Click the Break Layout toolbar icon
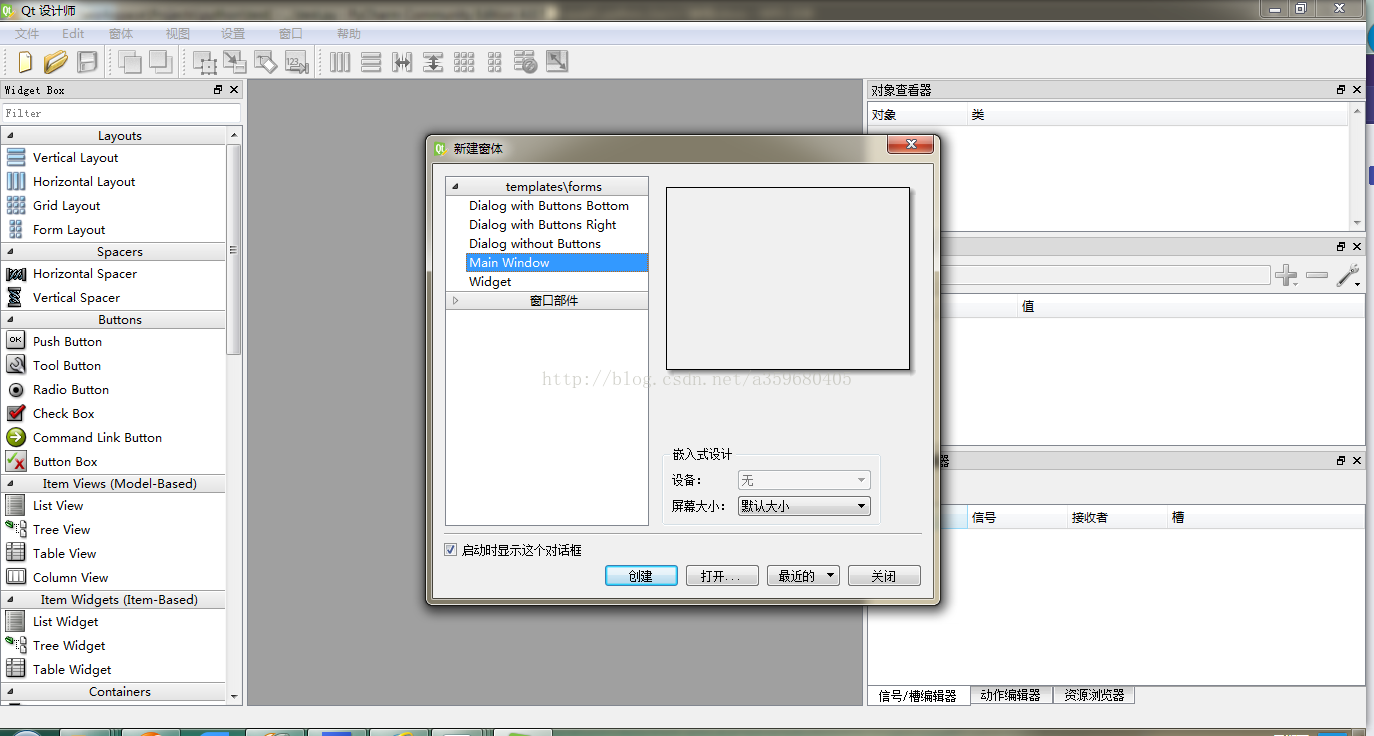Viewport: 1374px width, 736px height. [526, 62]
